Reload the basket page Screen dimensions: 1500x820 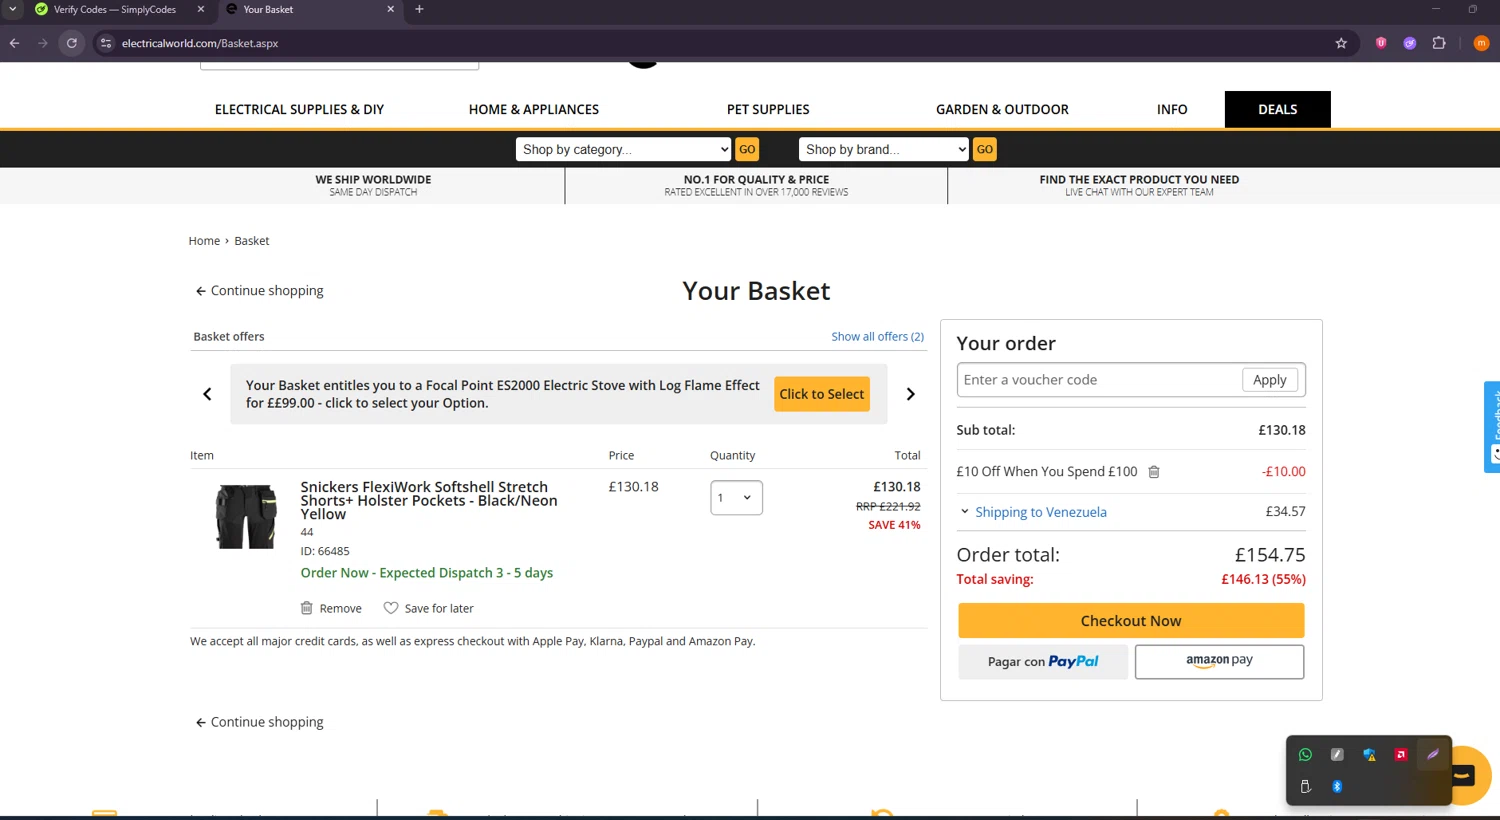72,43
